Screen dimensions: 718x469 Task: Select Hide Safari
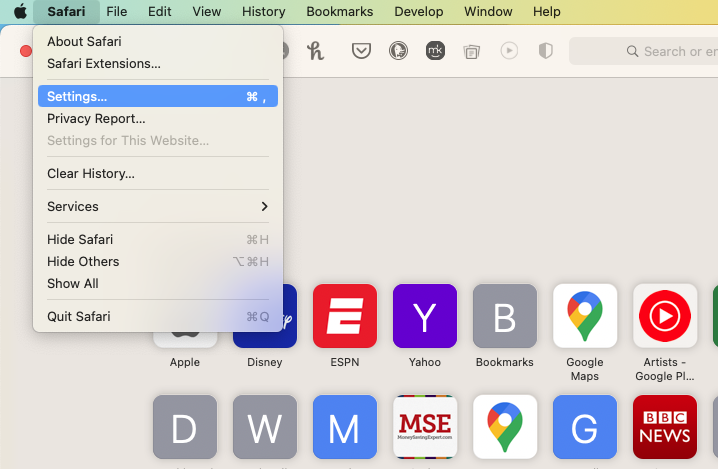[x=158, y=240]
